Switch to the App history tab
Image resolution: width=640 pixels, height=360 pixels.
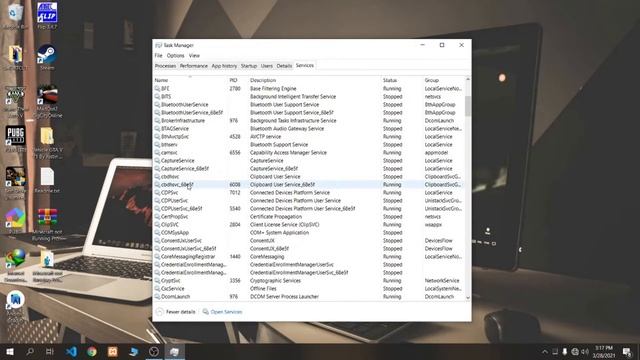[224, 66]
